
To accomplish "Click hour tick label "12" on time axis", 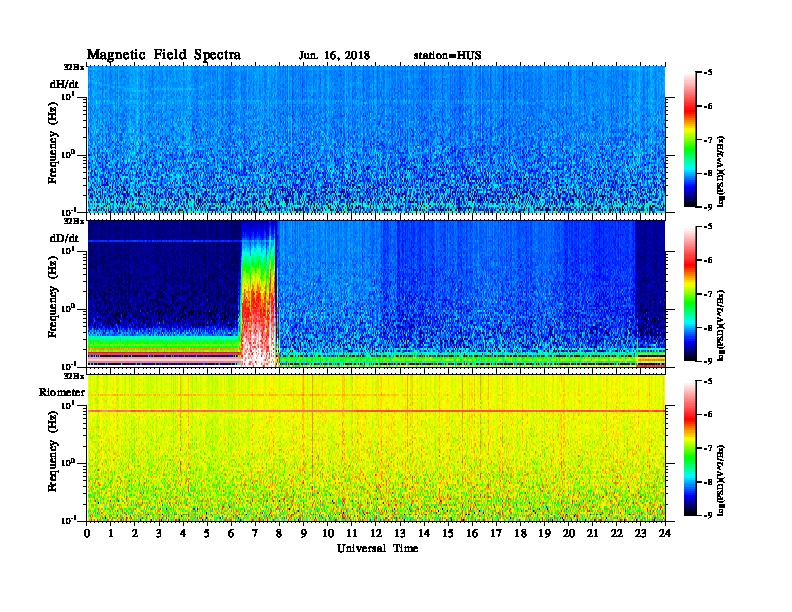I will (376, 533).
